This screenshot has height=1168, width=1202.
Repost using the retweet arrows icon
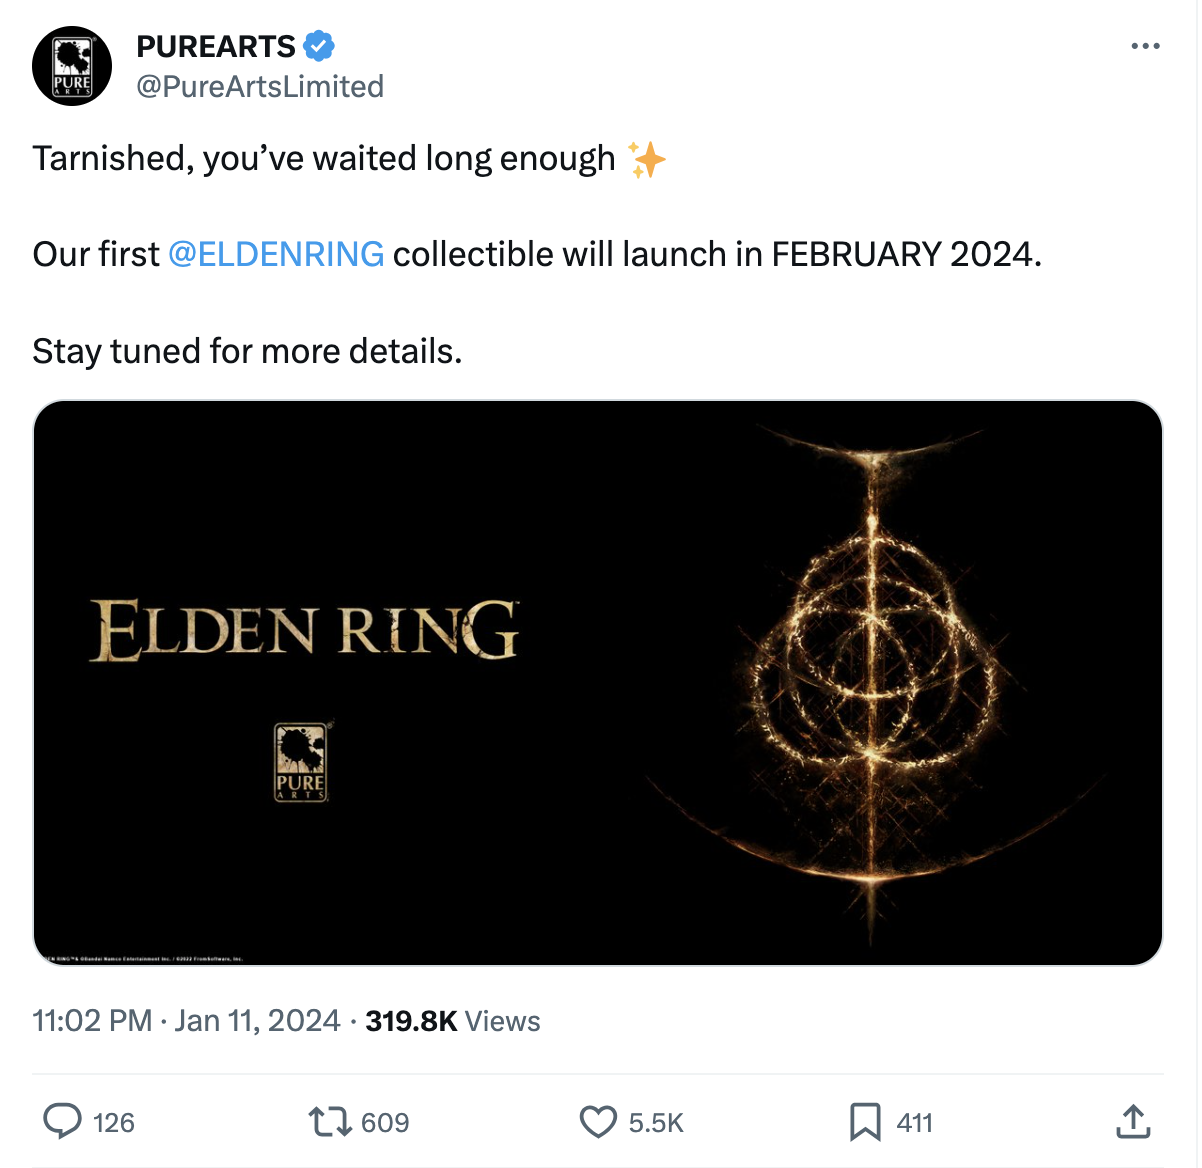tap(329, 1122)
